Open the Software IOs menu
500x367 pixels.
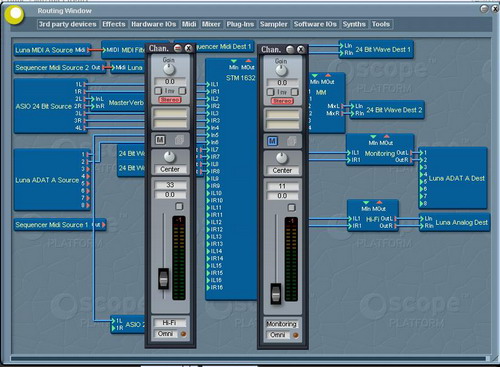(x=315, y=24)
